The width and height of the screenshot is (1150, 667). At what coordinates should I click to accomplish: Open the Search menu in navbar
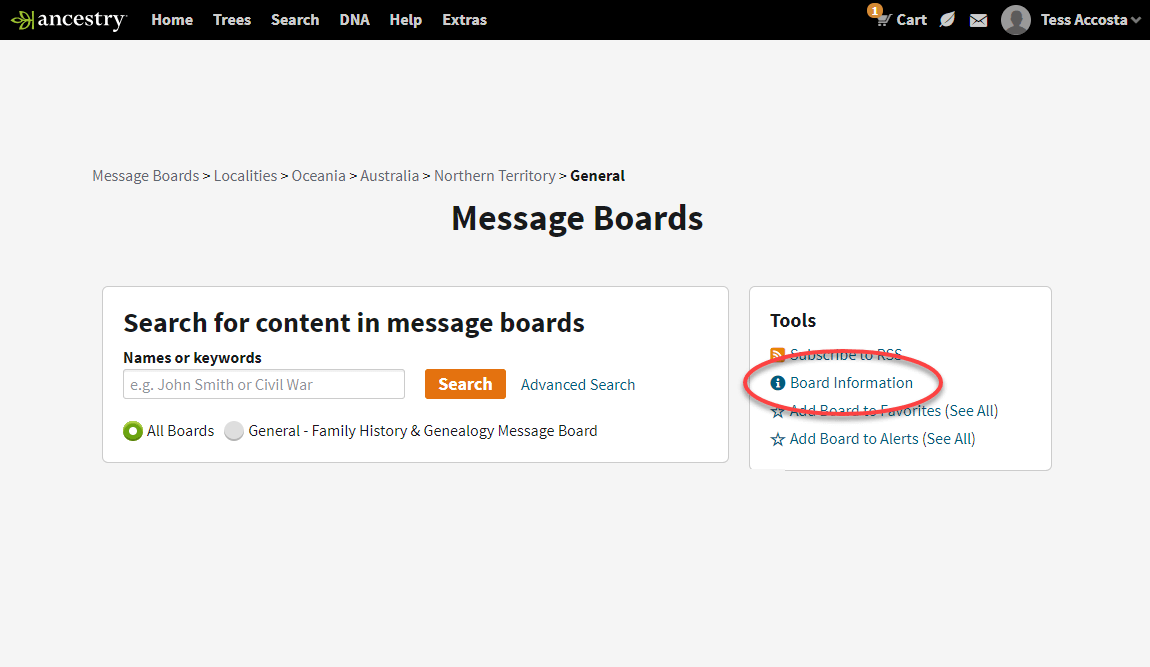[295, 20]
